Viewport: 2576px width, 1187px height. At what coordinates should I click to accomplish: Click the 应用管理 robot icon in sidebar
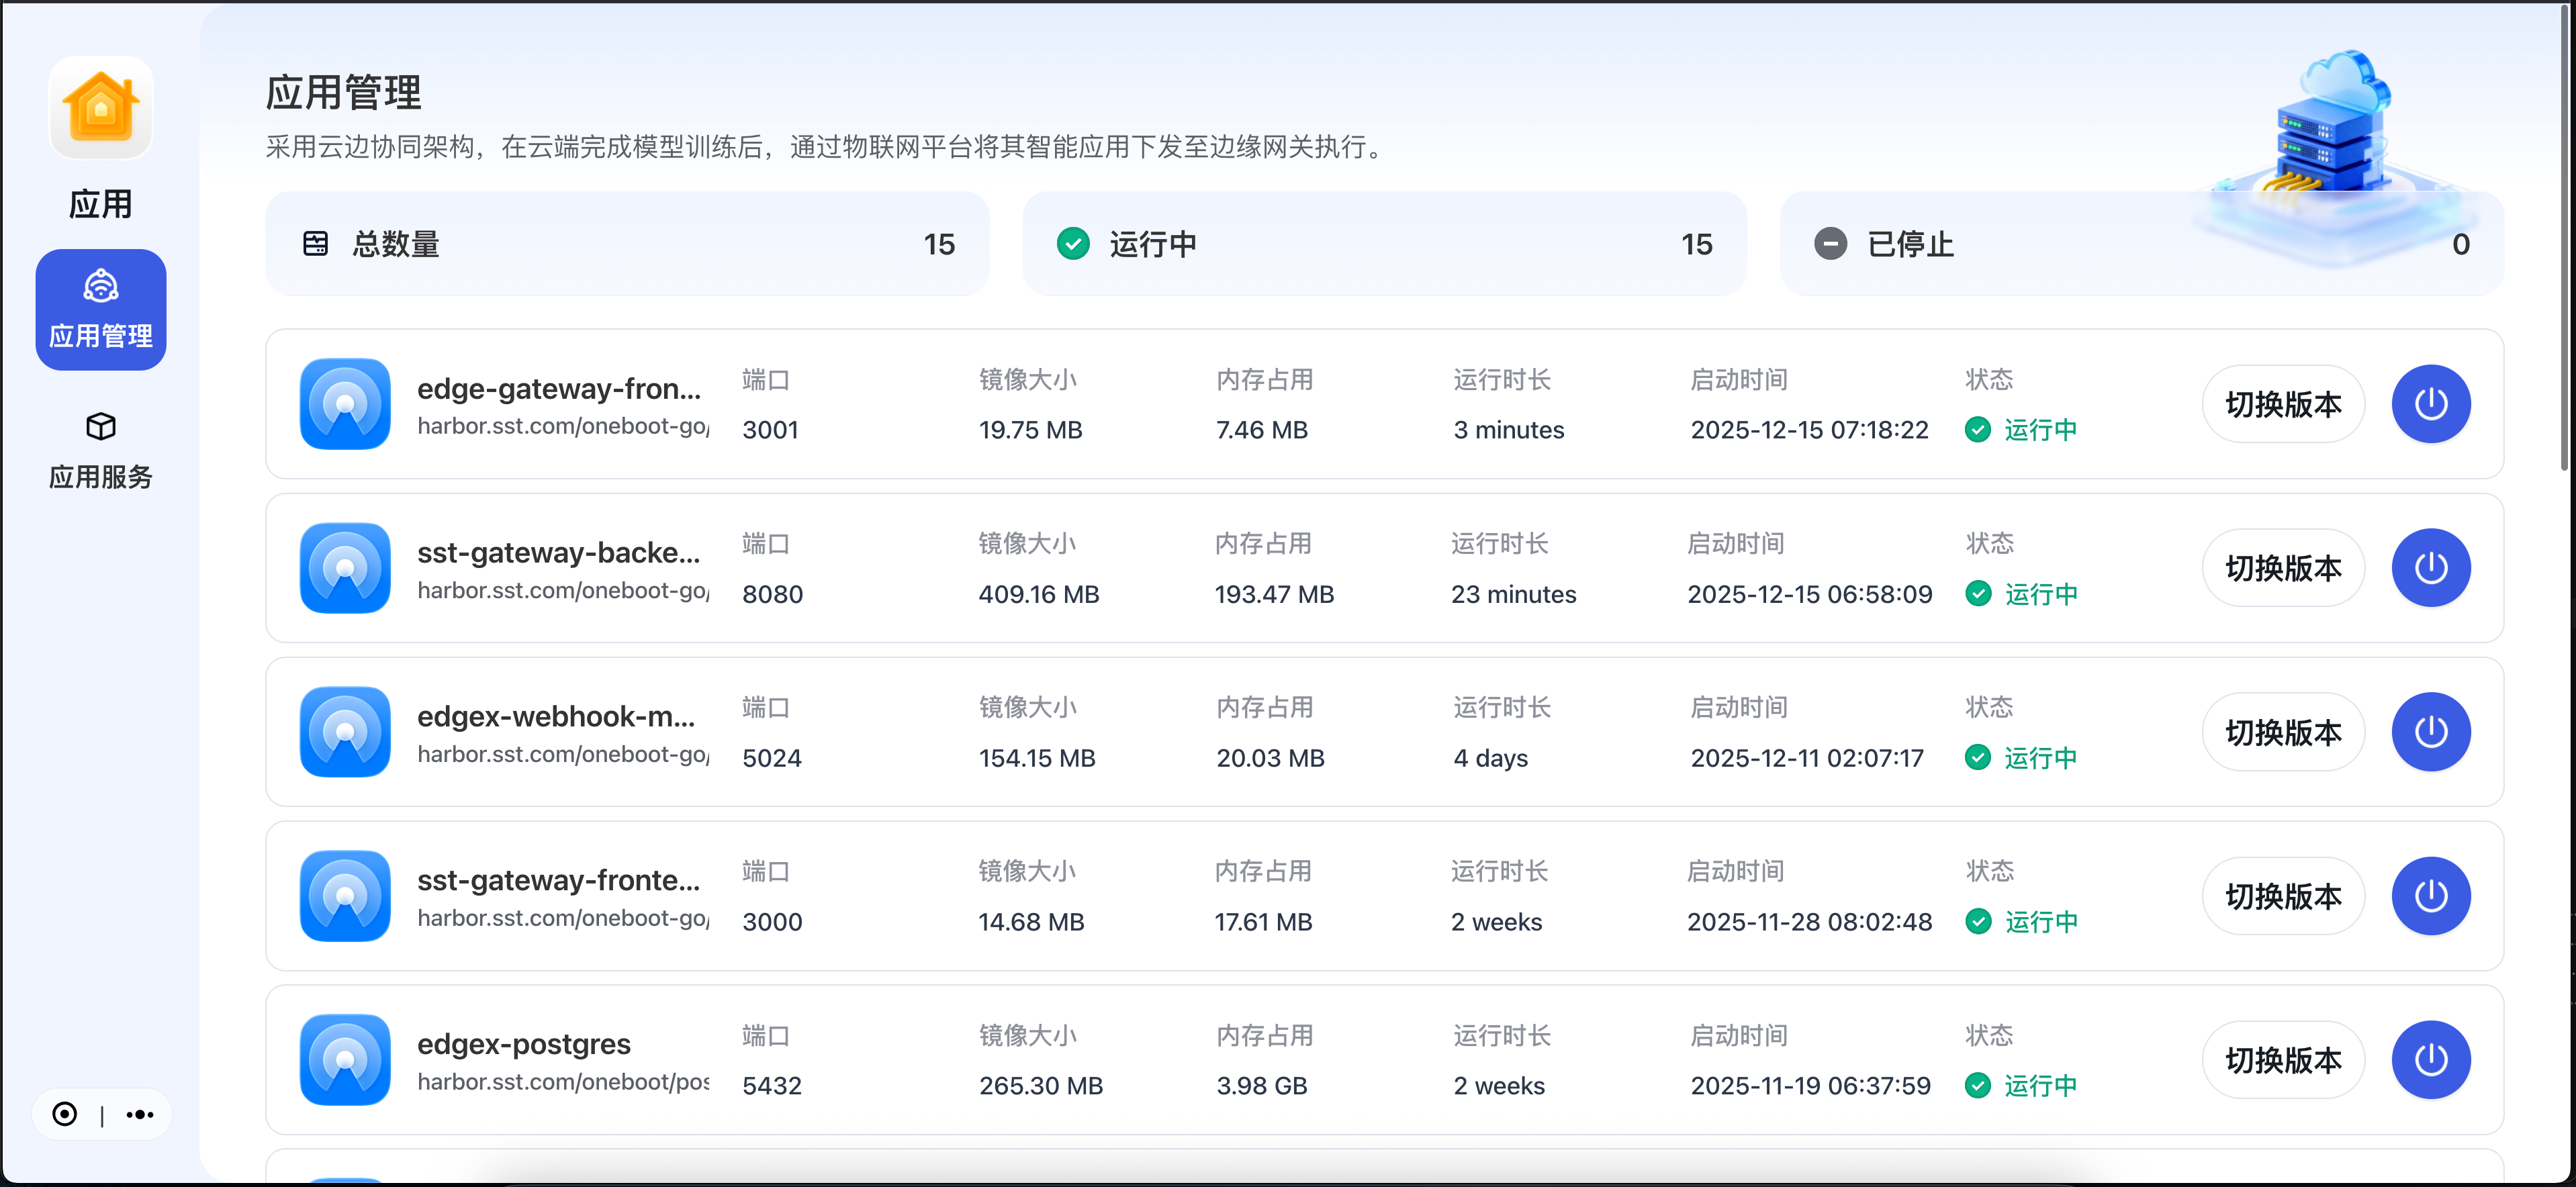click(100, 284)
